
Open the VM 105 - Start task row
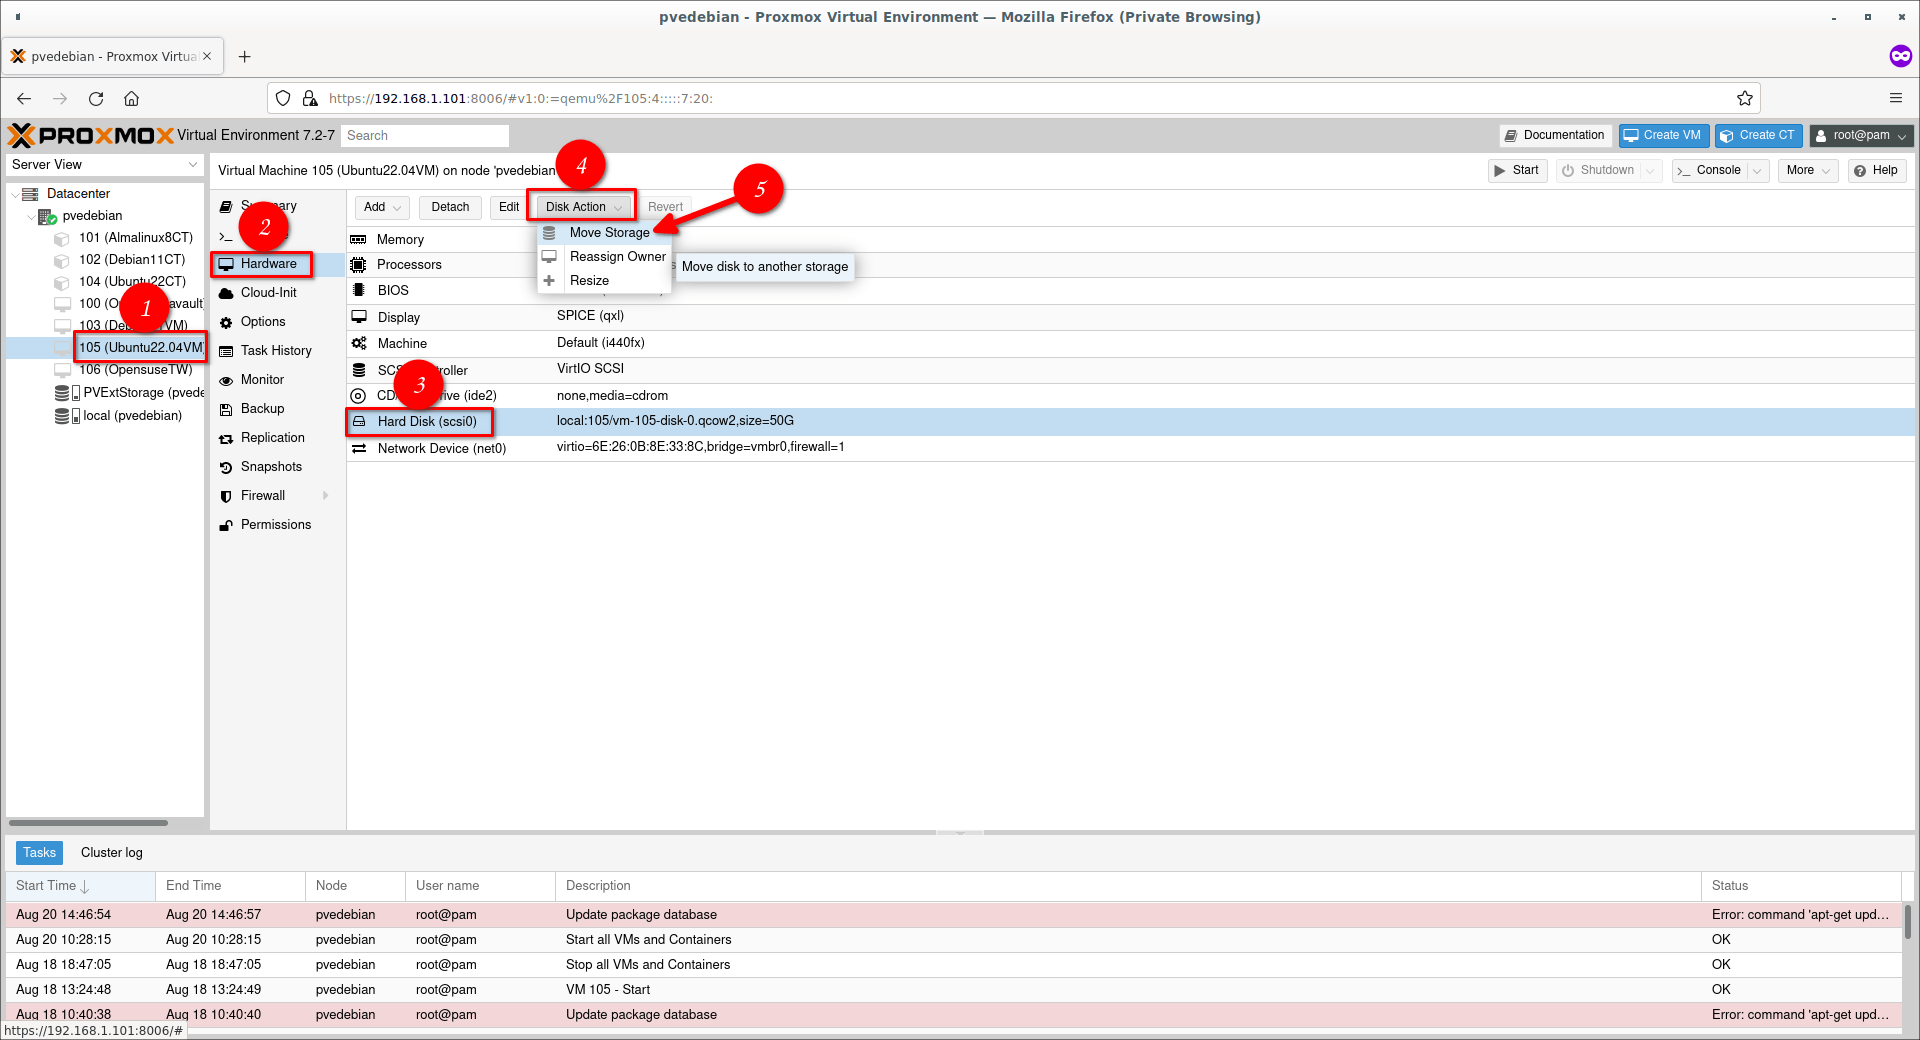click(x=955, y=990)
